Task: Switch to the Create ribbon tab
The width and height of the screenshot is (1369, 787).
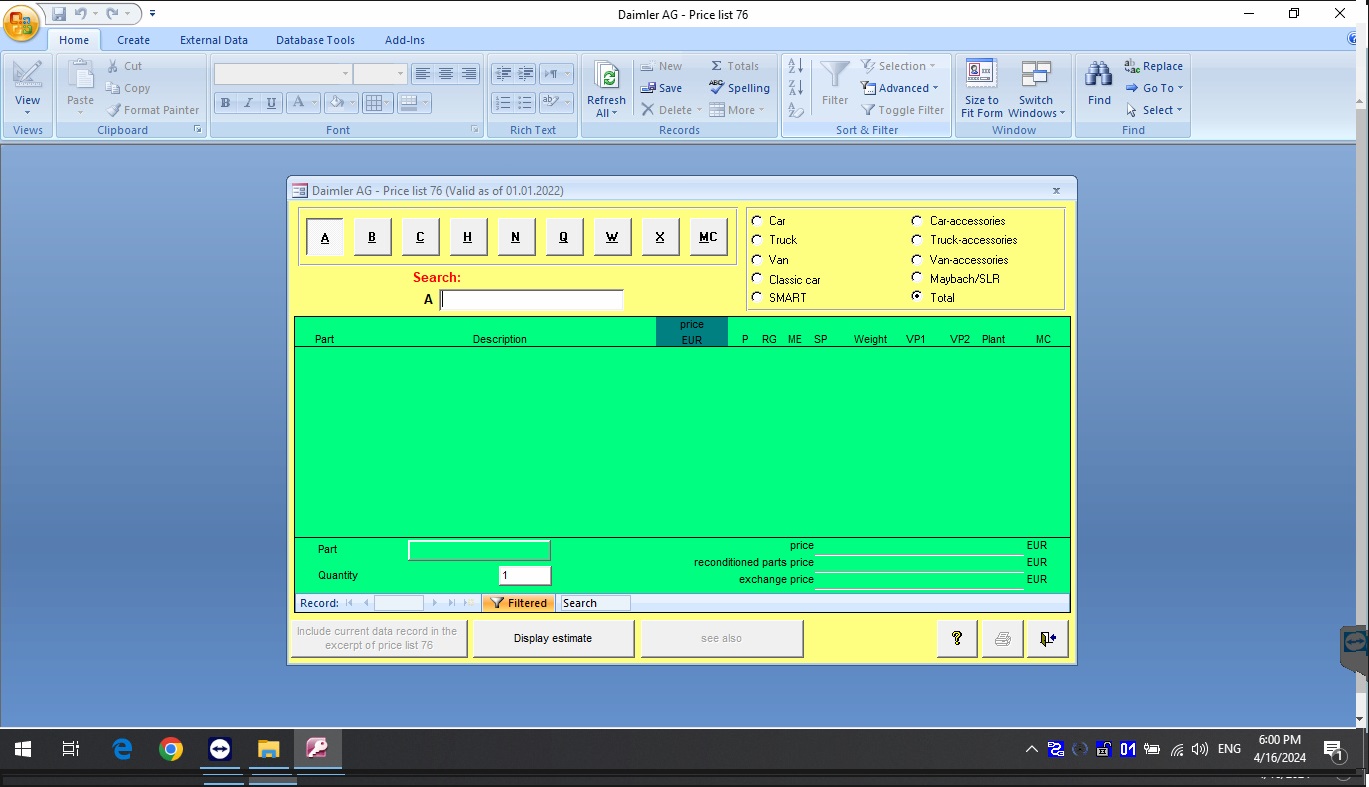Action: (133, 40)
